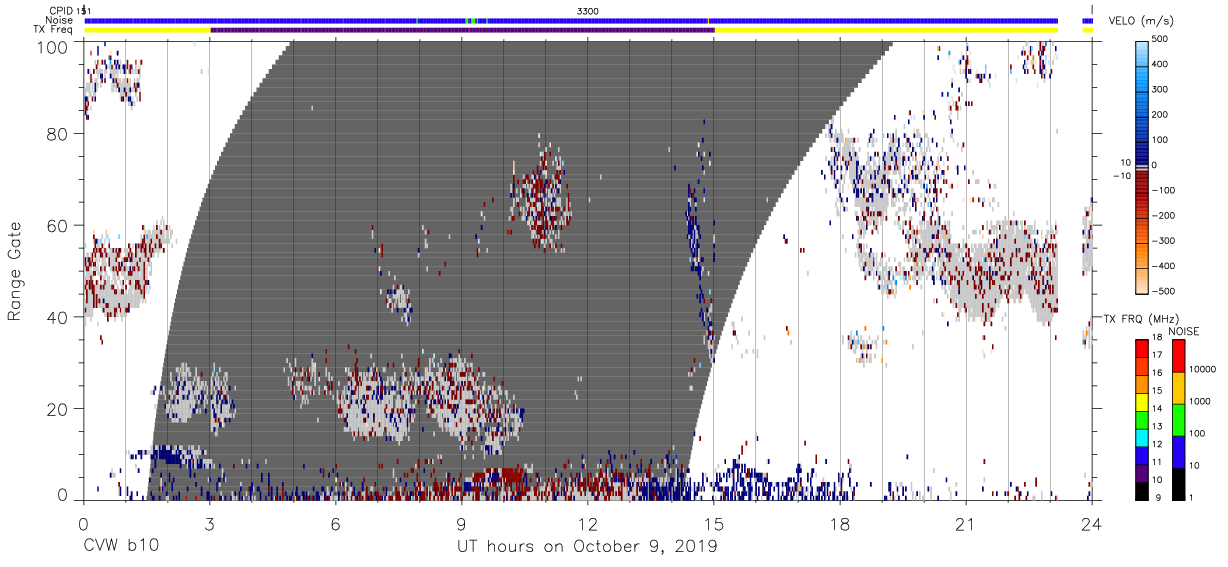Click x-axis tick label '3'
The height and width of the screenshot is (567, 1228).
pos(209,524)
